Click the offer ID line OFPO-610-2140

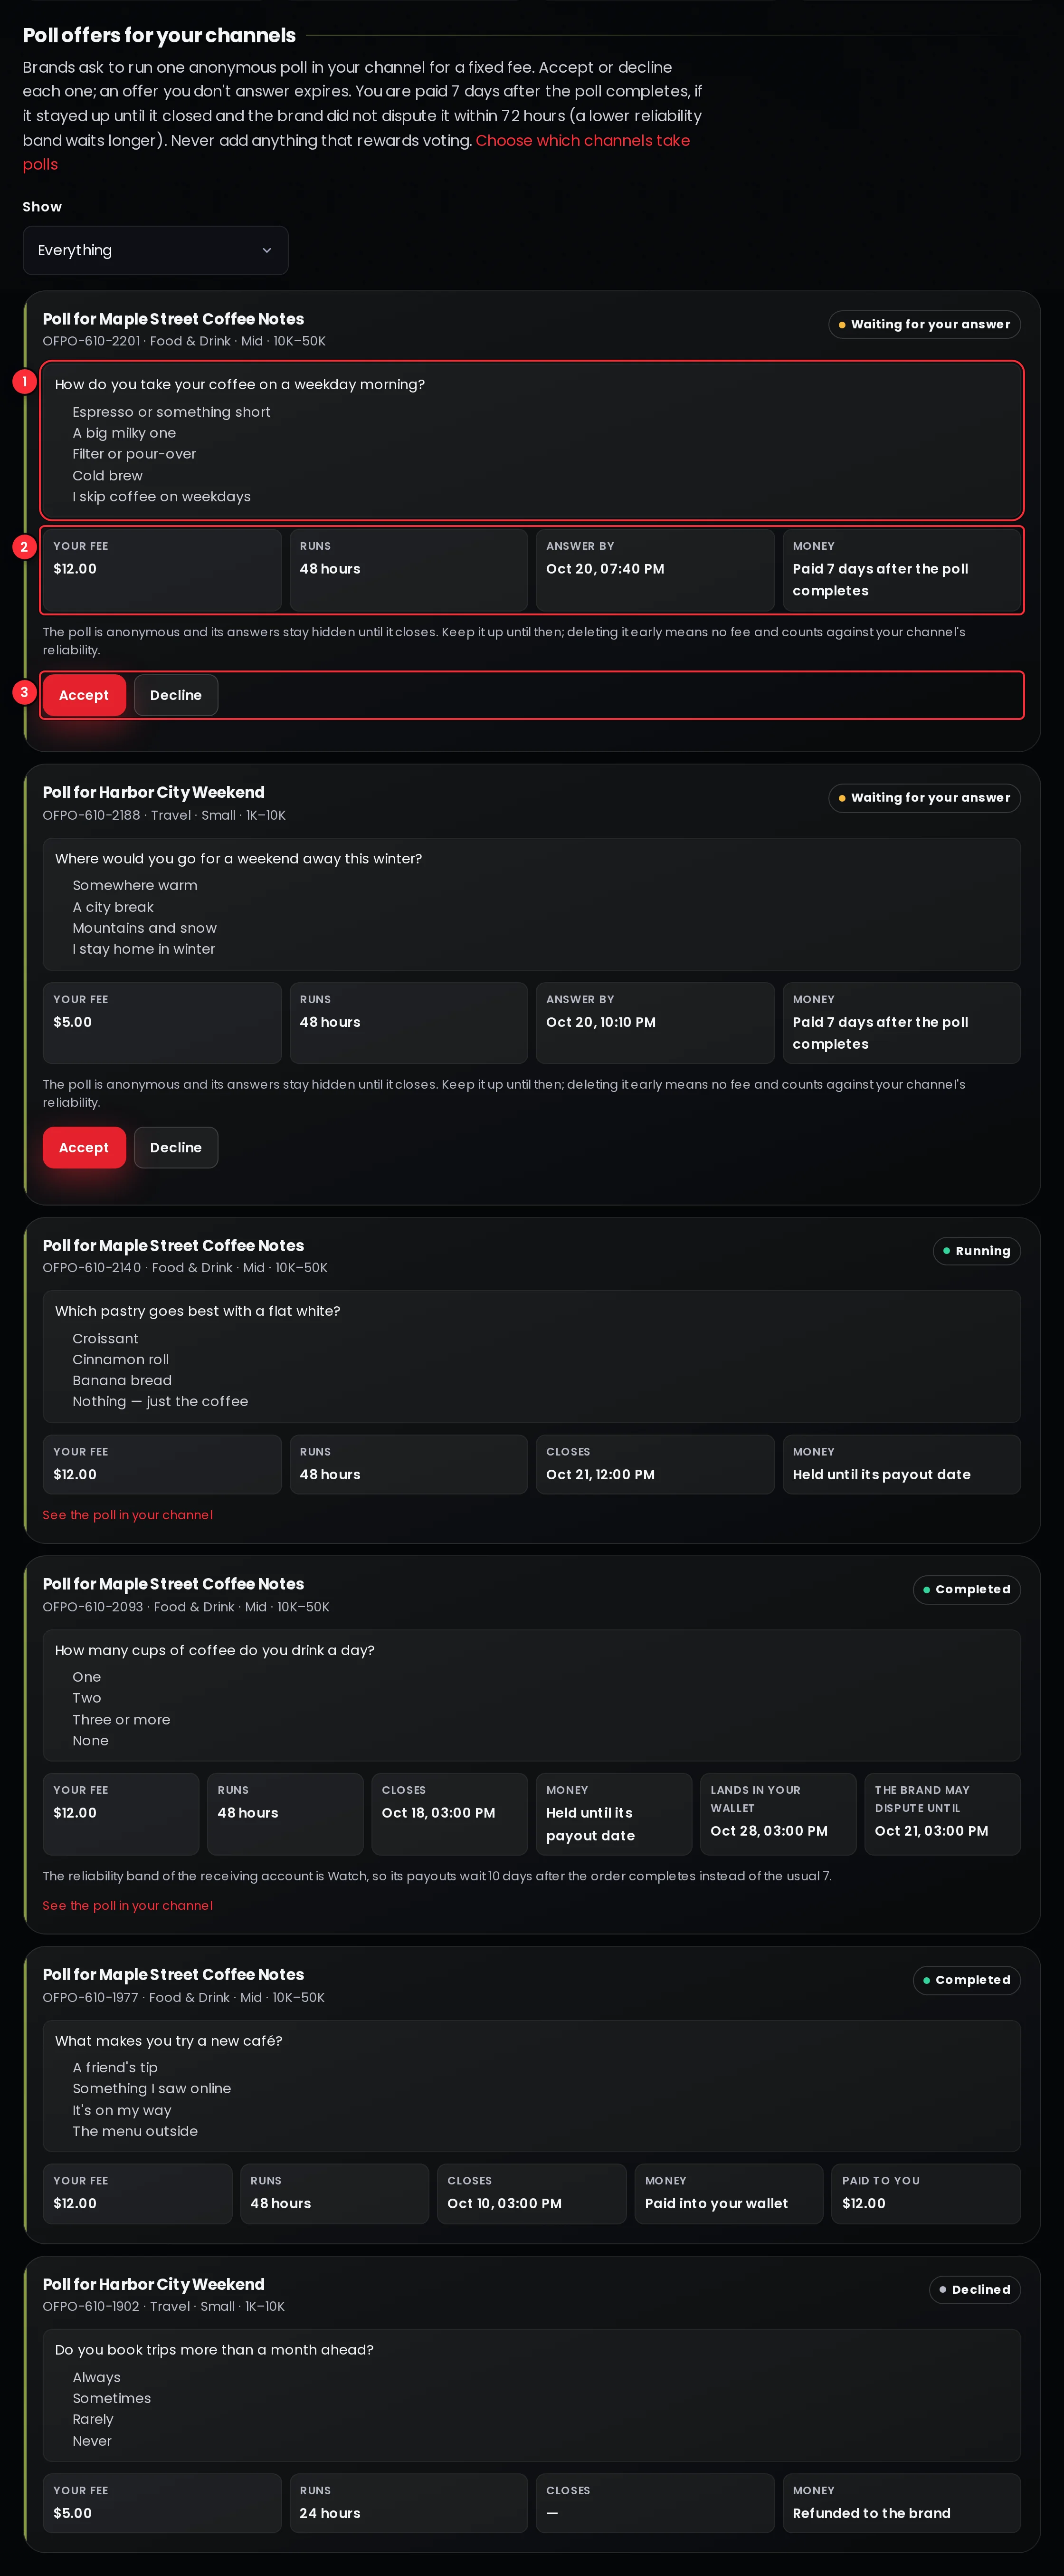(x=185, y=1267)
